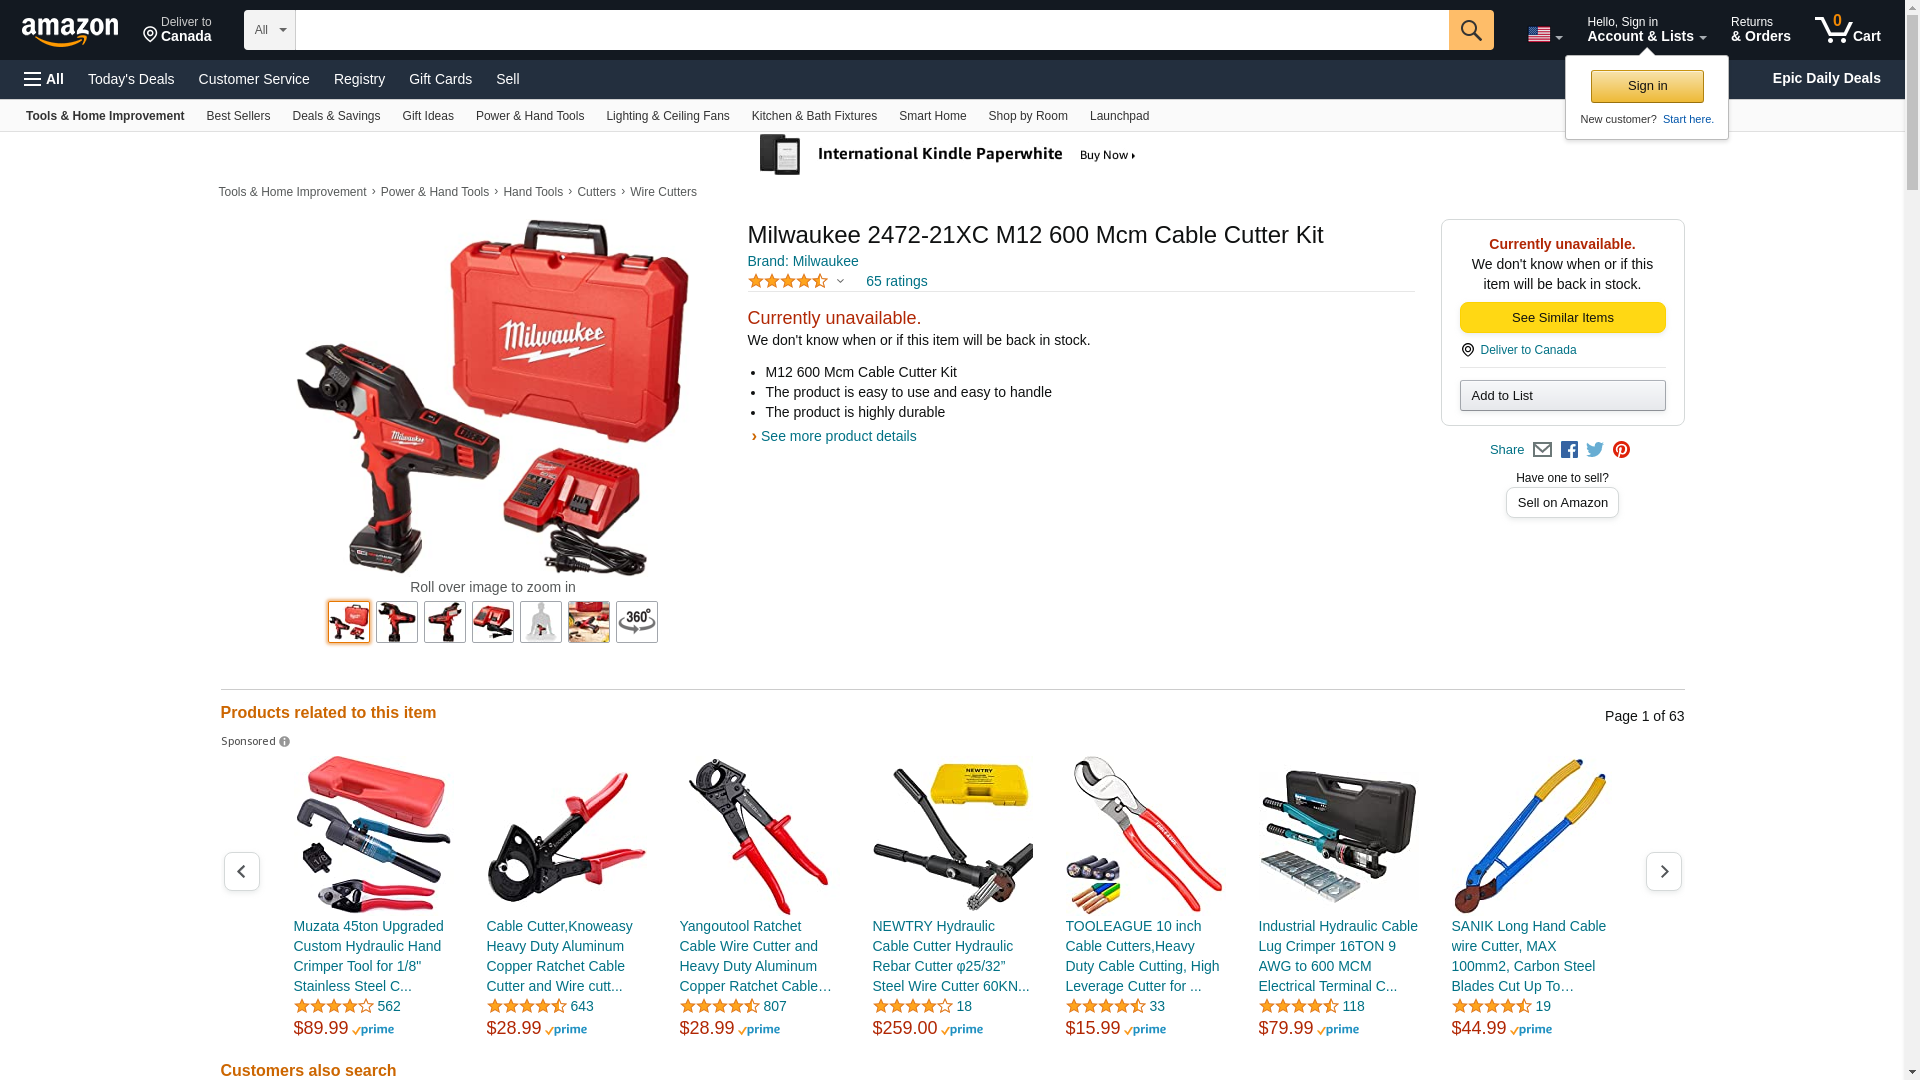Open the country flag language dropdown

(x=1545, y=35)
